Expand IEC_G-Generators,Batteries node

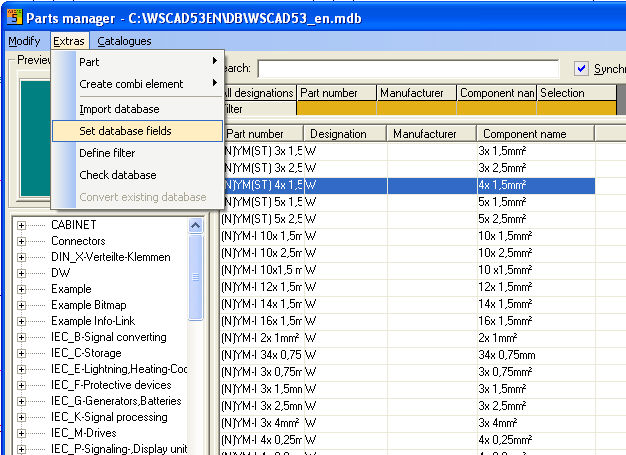[22, 401]
